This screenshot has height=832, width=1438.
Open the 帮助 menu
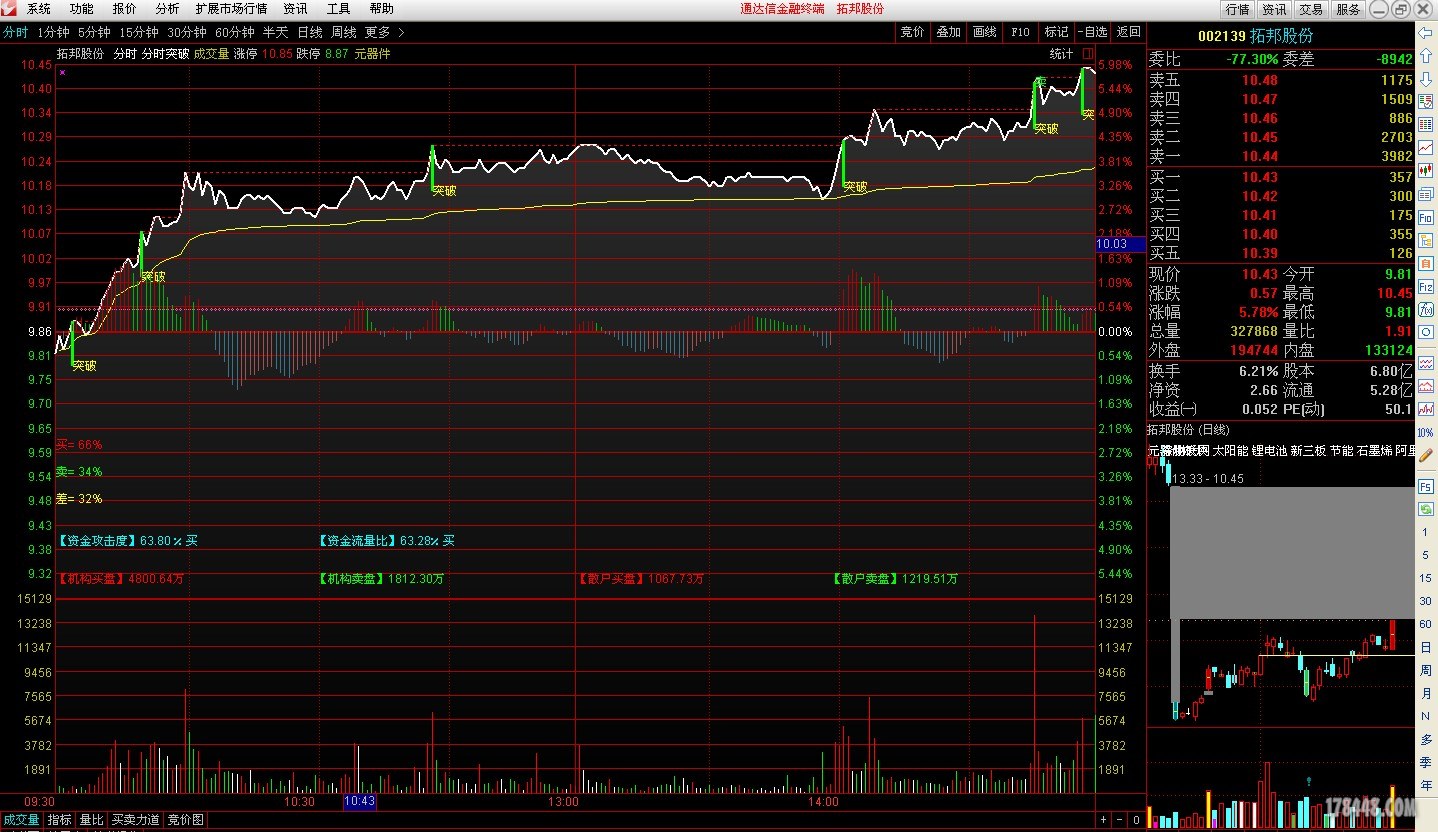381,8
